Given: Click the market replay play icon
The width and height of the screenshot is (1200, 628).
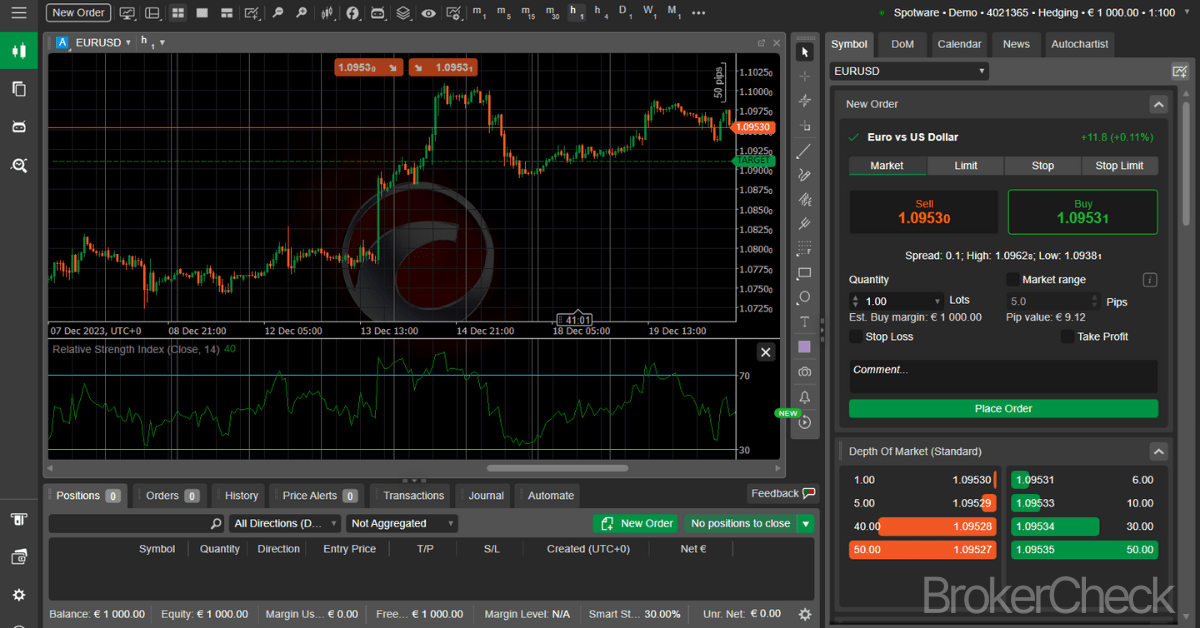Looking at the screenshot, I should point(805,422).
